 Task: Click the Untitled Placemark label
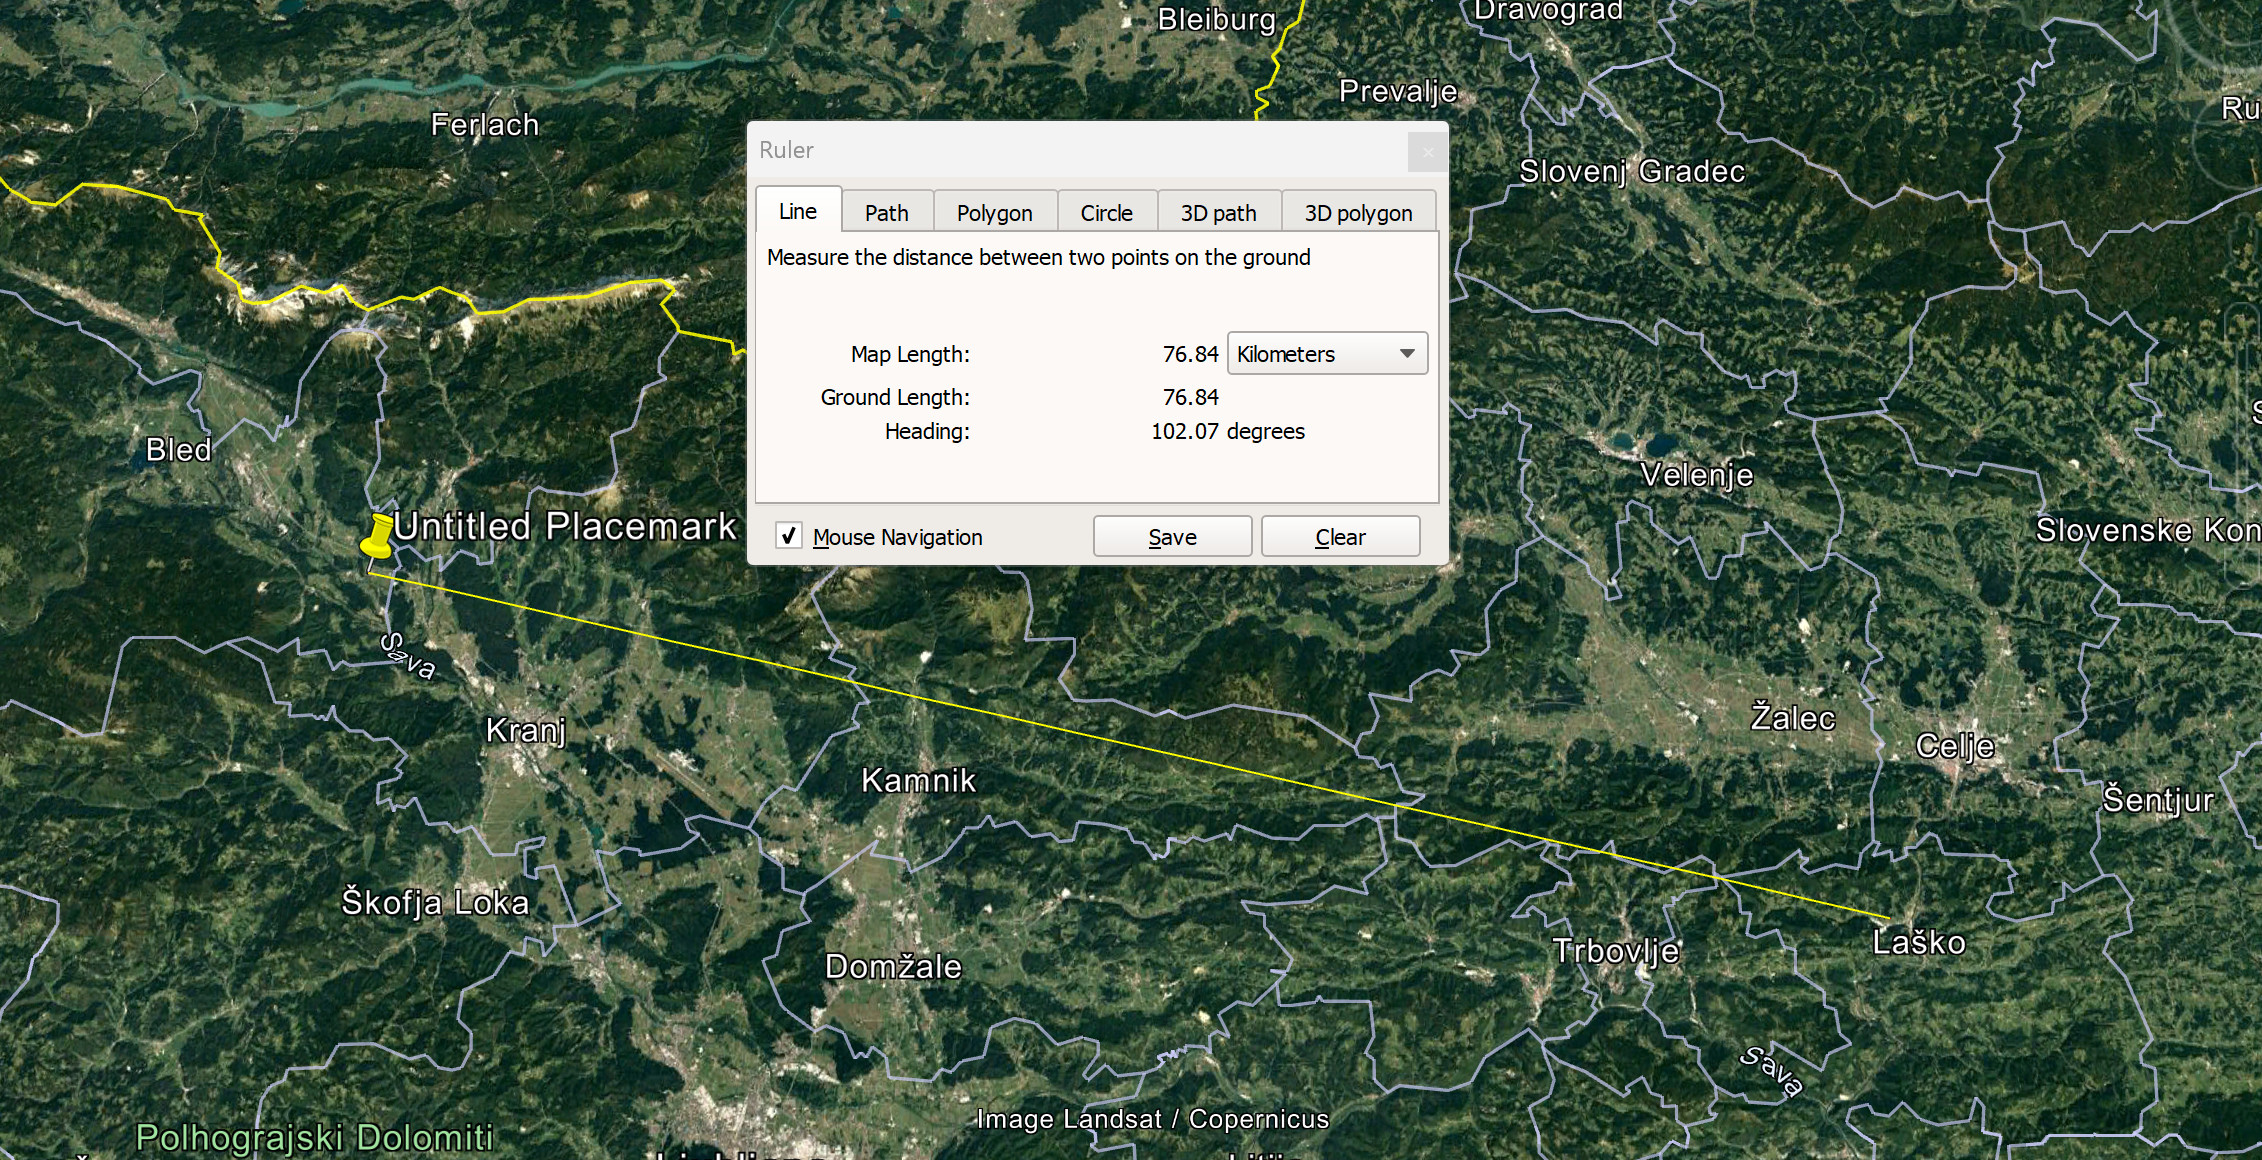point(565,526)
